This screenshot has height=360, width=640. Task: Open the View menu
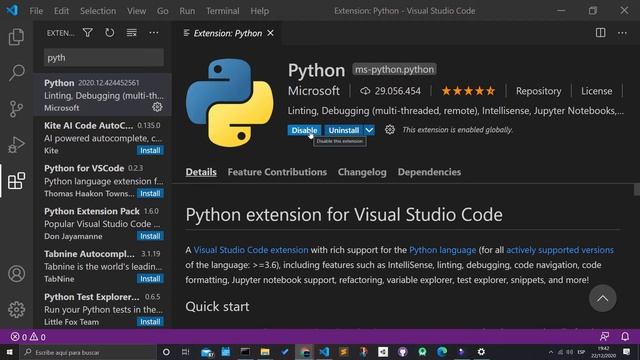click(x=136, y=11)
